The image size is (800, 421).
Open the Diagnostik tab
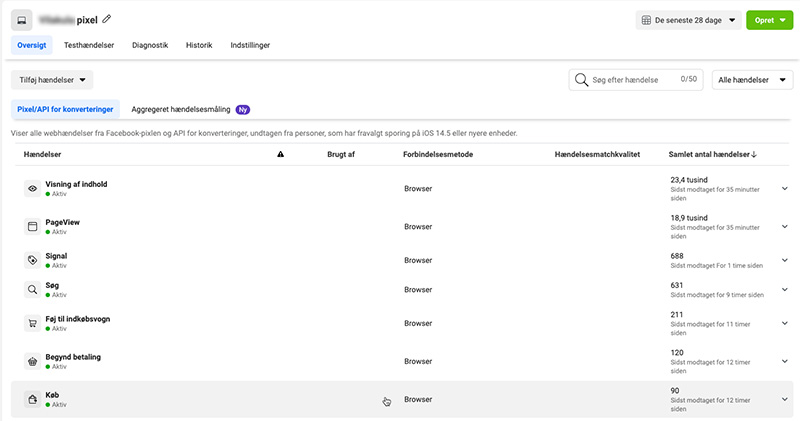(150, 45)
